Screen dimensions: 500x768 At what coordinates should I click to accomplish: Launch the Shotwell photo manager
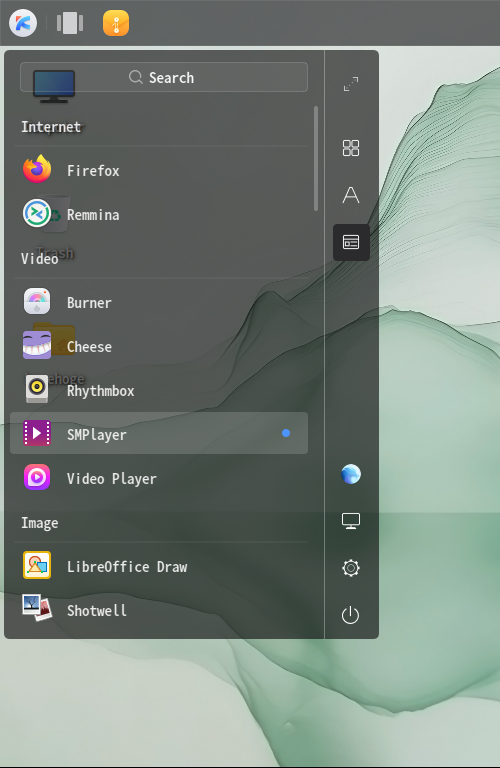(x=159, y=610)
